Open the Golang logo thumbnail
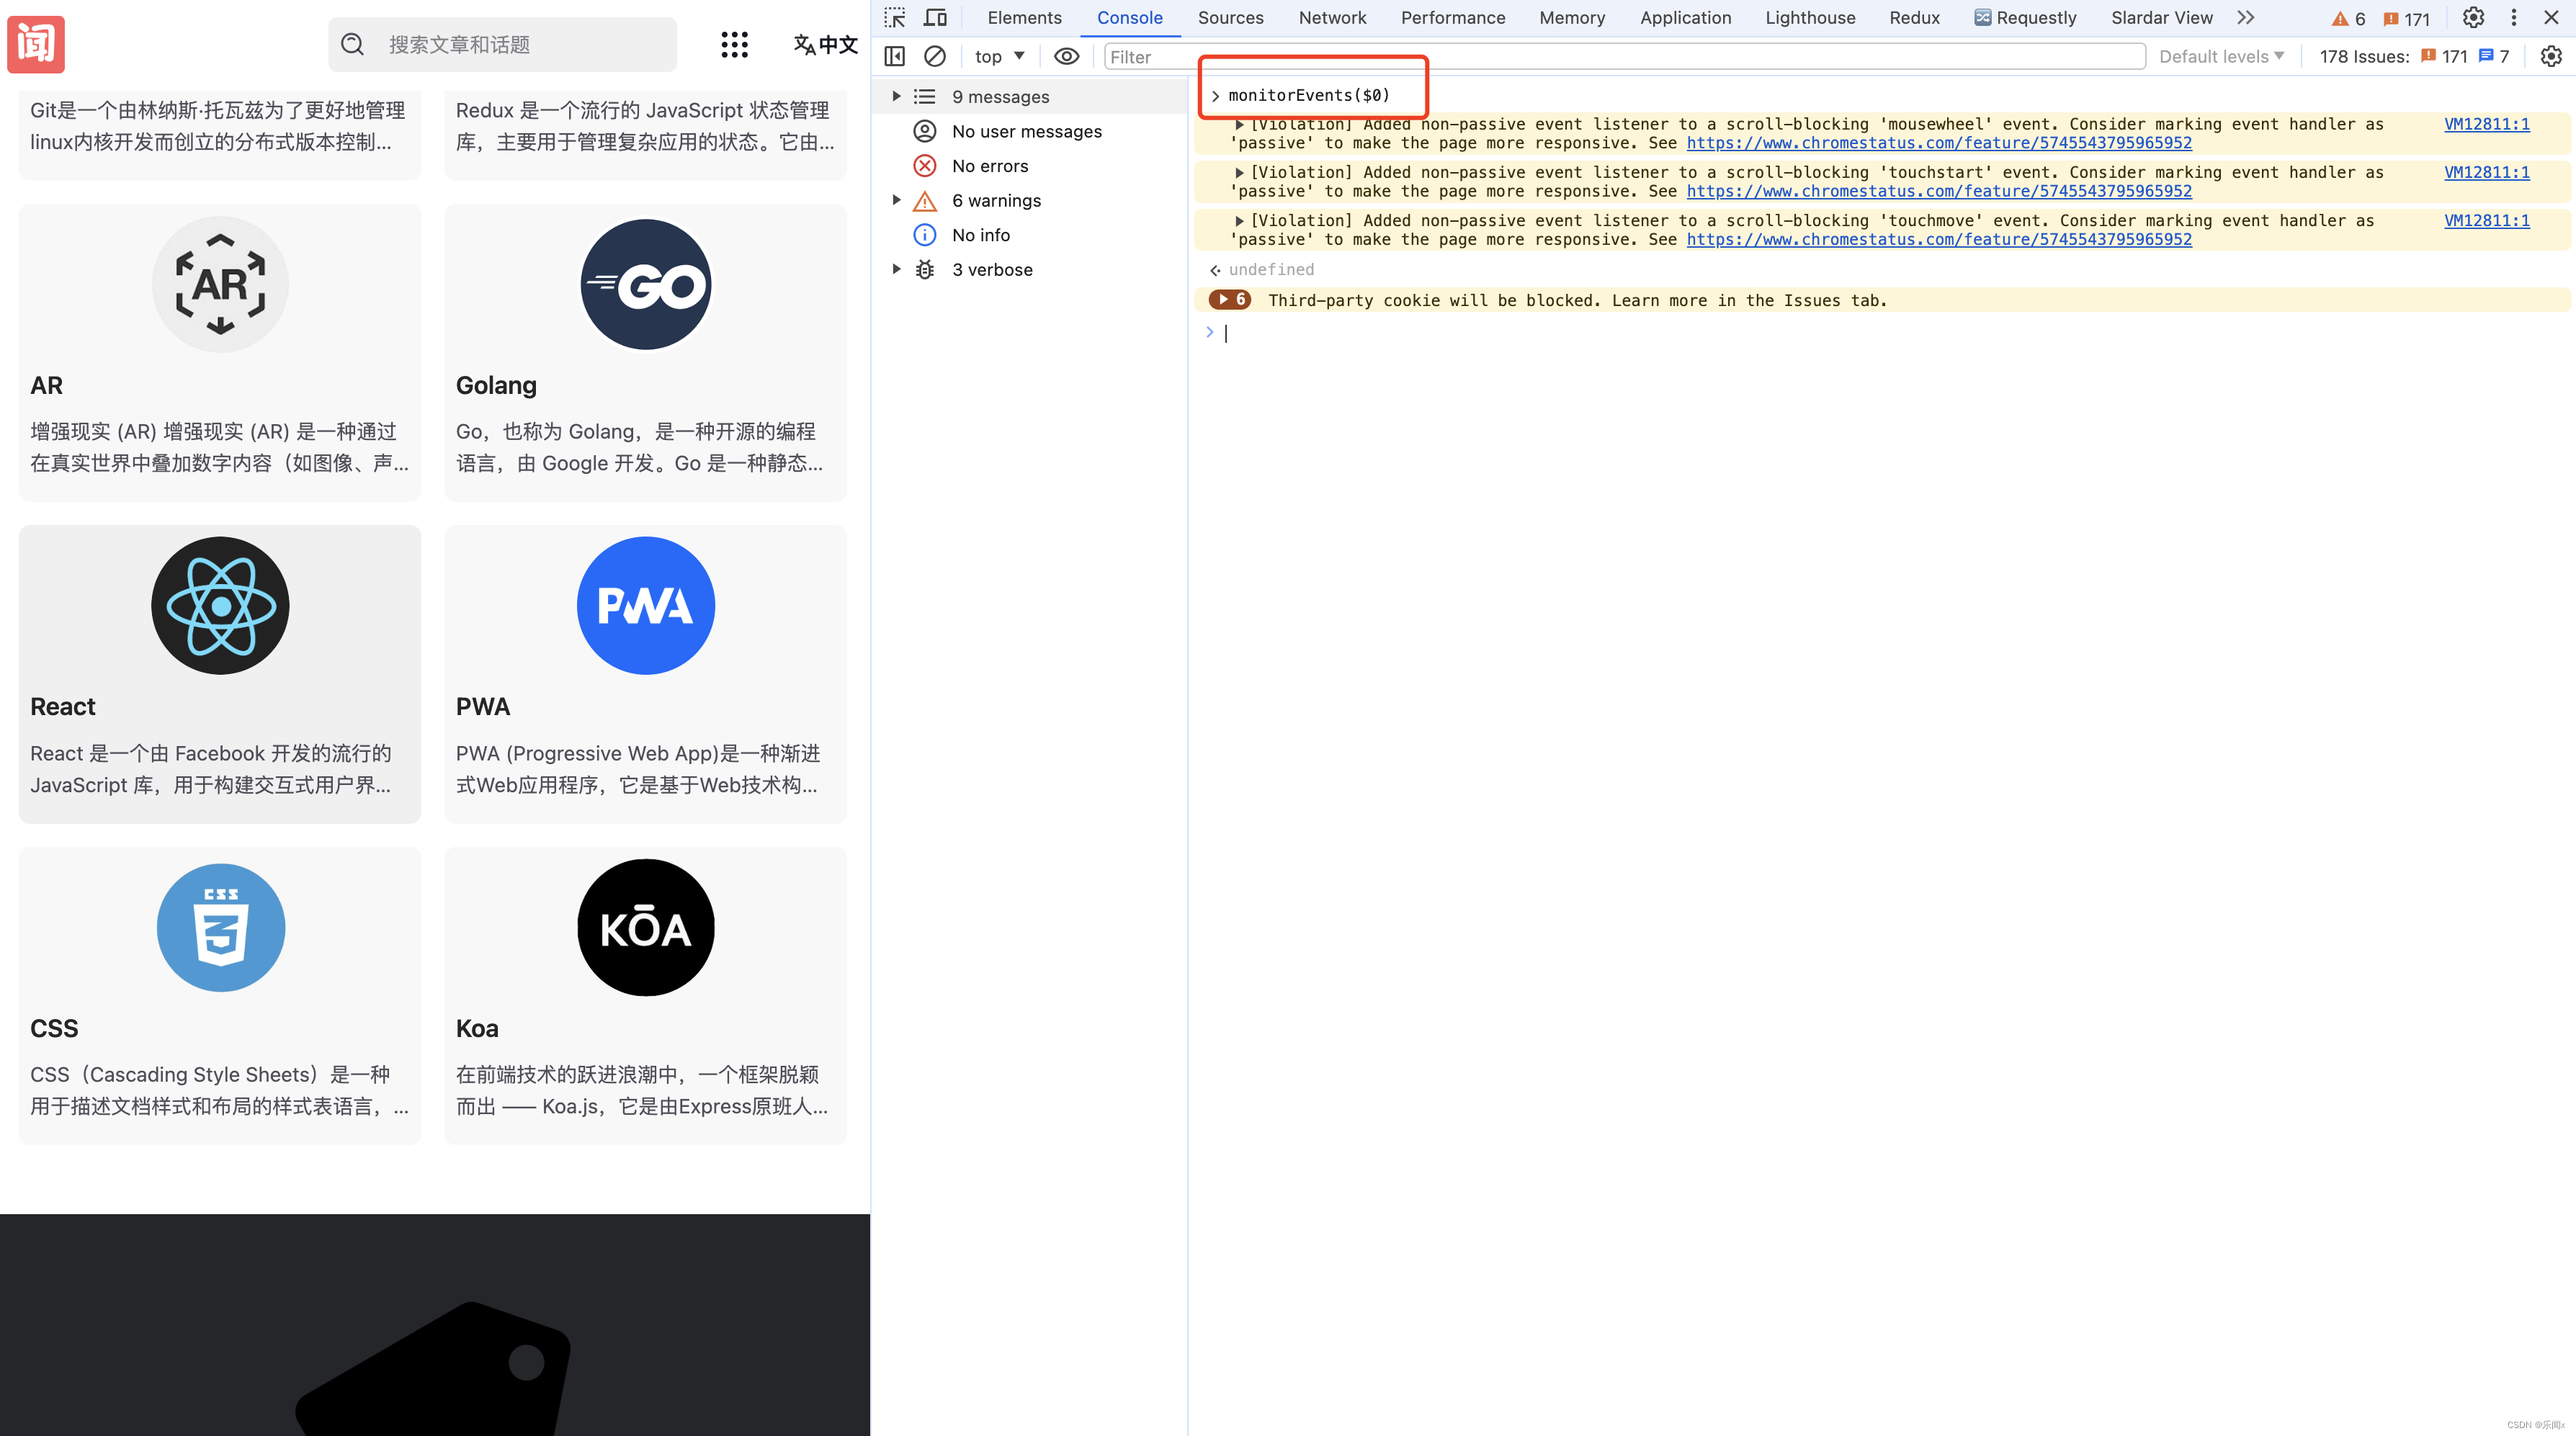Screen dimensions: 2576x1436 point(646,285)
